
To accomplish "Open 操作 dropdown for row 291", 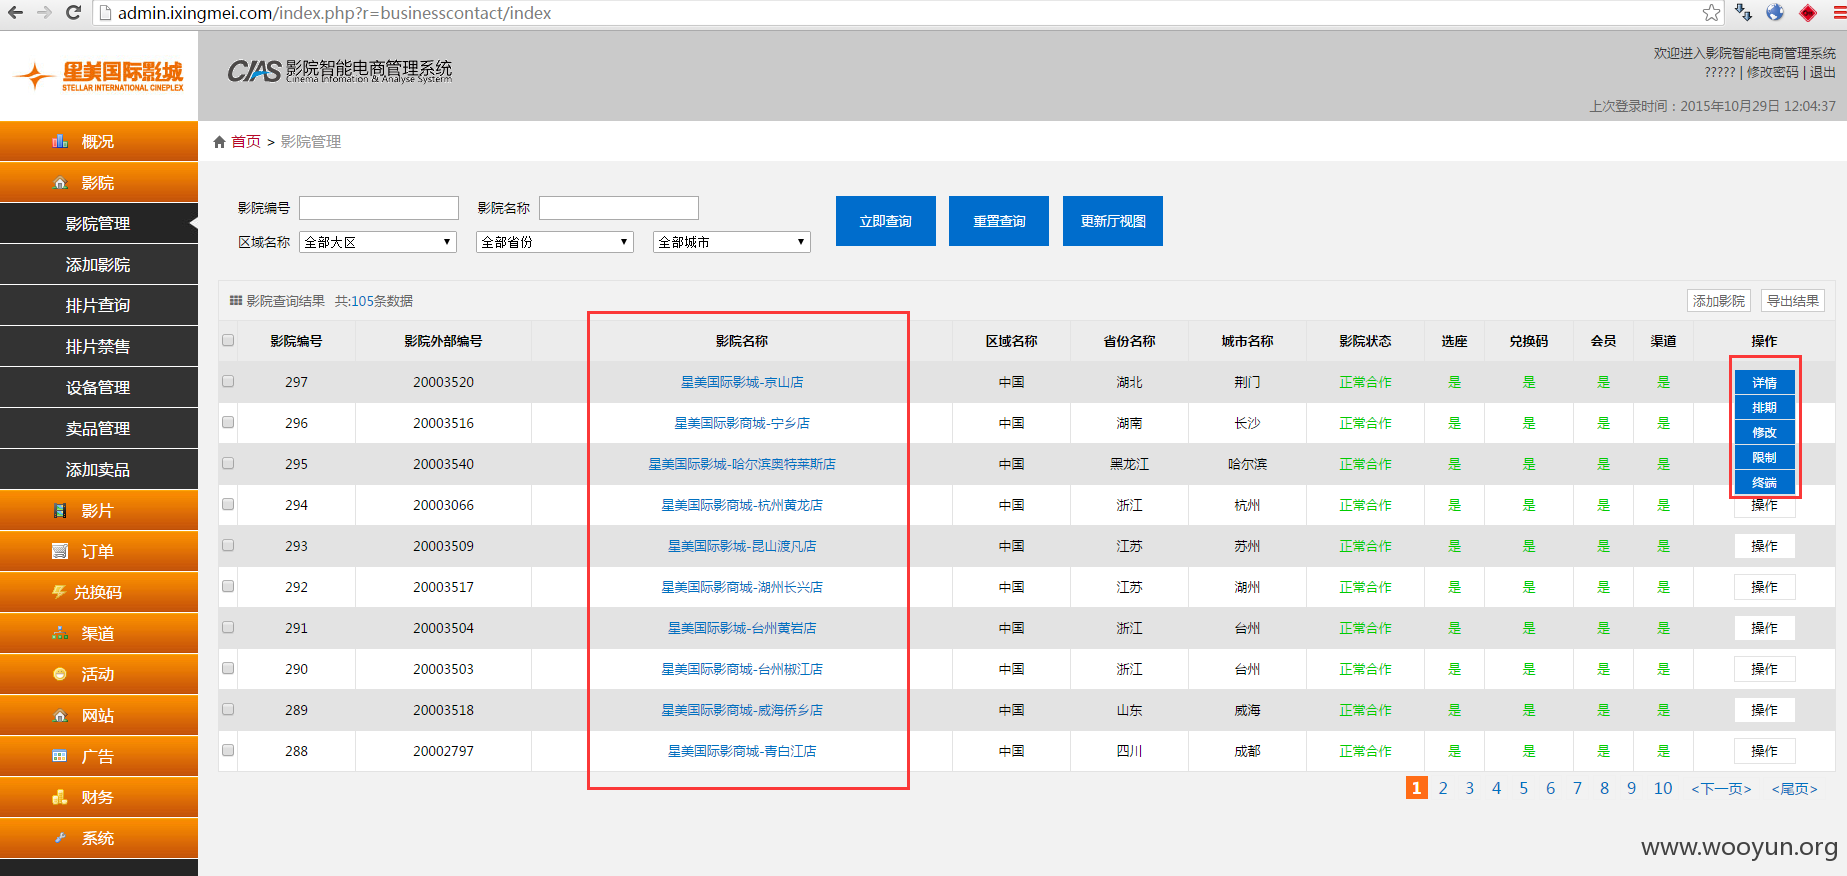I will point(1764,628).
